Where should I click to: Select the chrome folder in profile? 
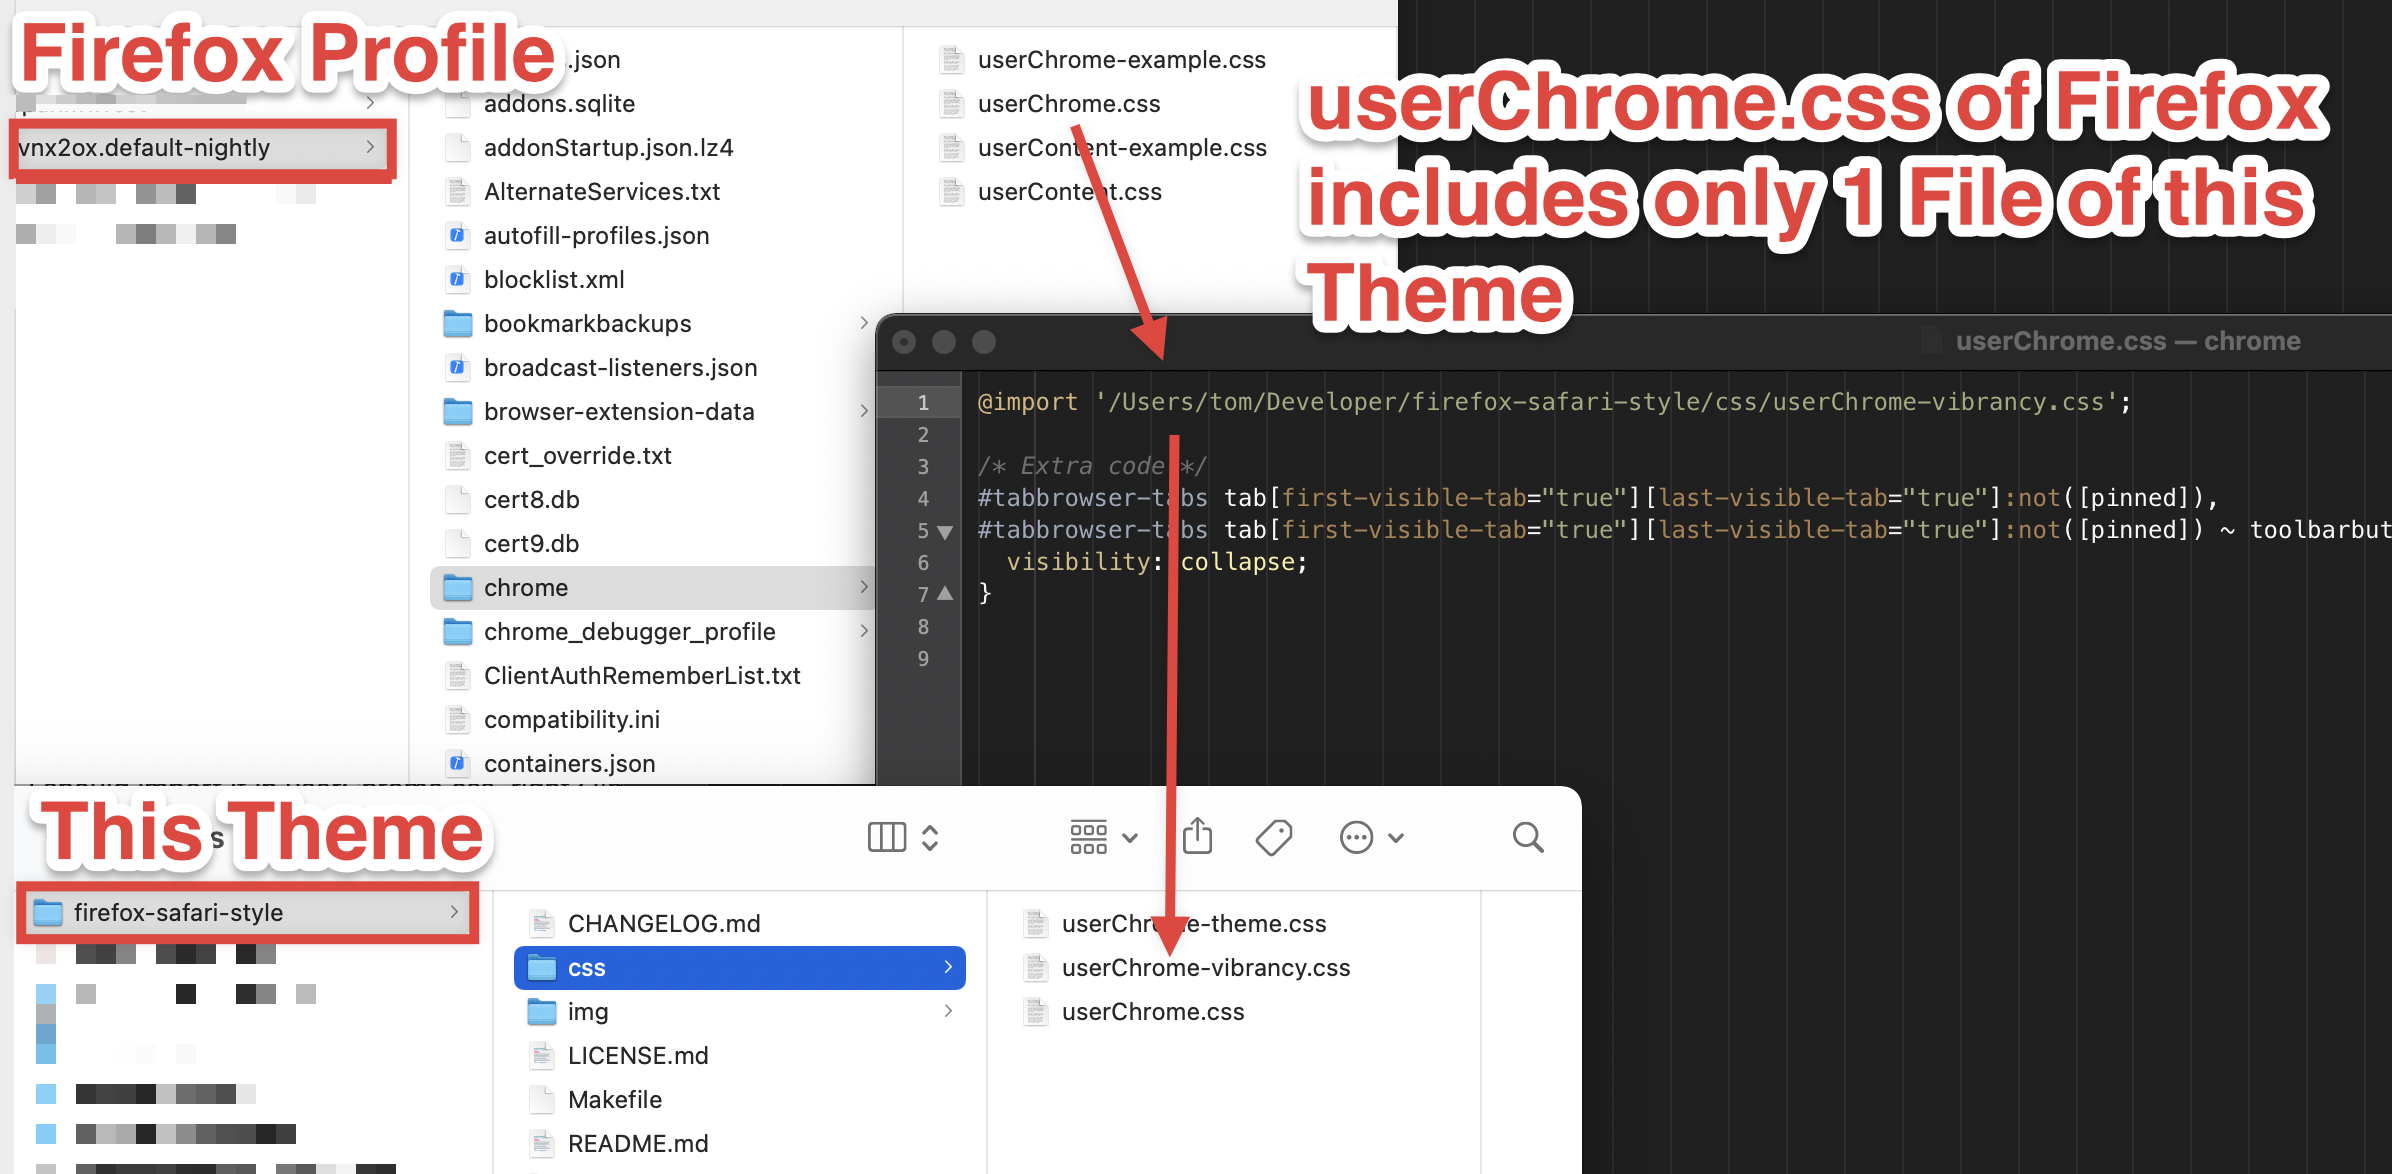(x=652, y=588)
